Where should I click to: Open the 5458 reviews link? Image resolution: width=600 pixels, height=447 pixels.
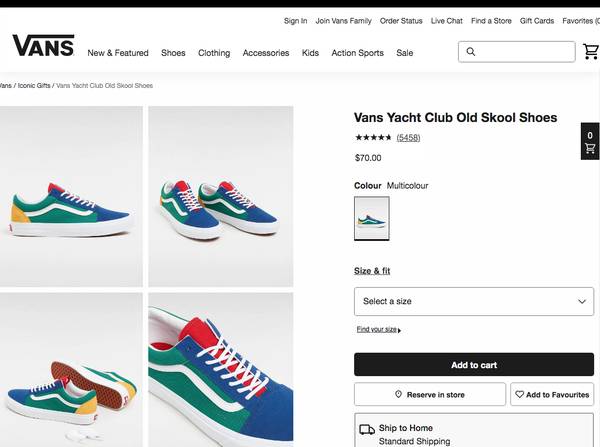tap(408, 137)
